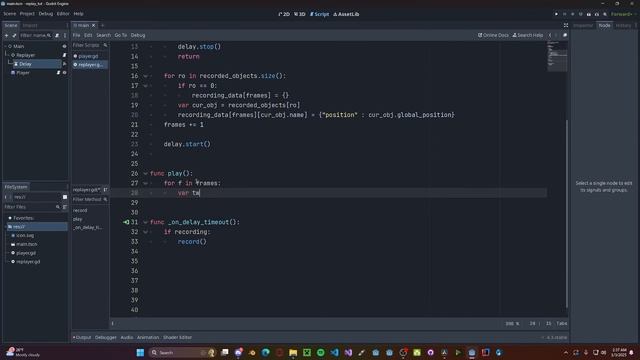
Task: Attach script icon beside scene filter field
Action: [x=57, y=36]
